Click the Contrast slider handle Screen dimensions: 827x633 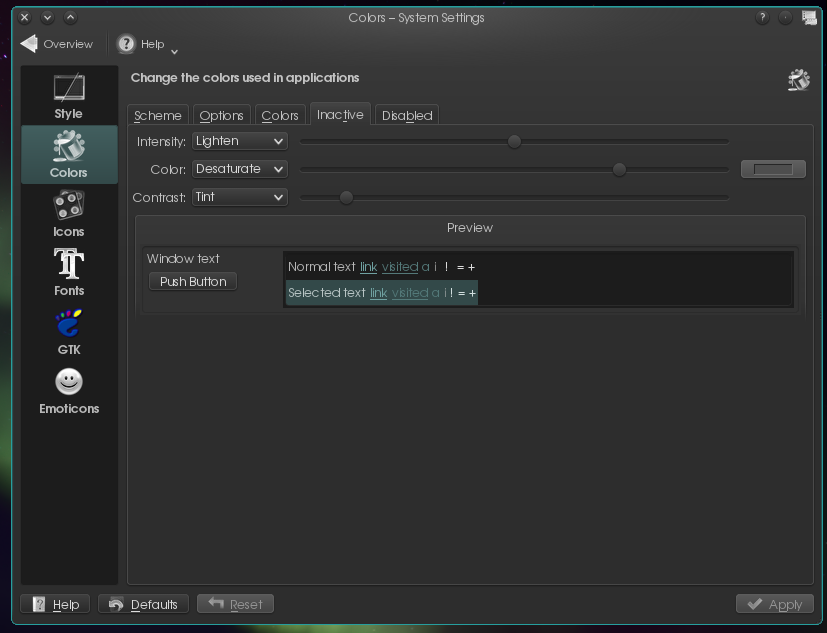[x=346, y=197]
